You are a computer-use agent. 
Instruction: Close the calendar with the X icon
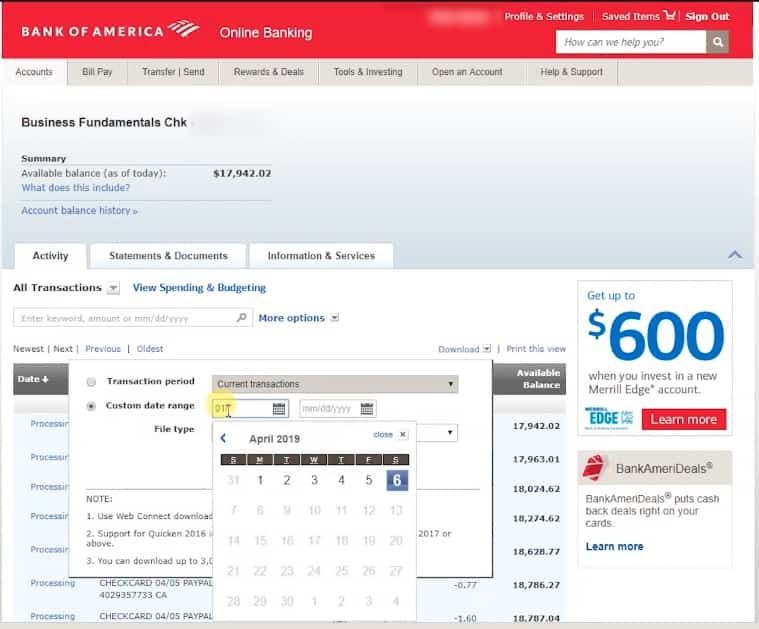point(403,434)
